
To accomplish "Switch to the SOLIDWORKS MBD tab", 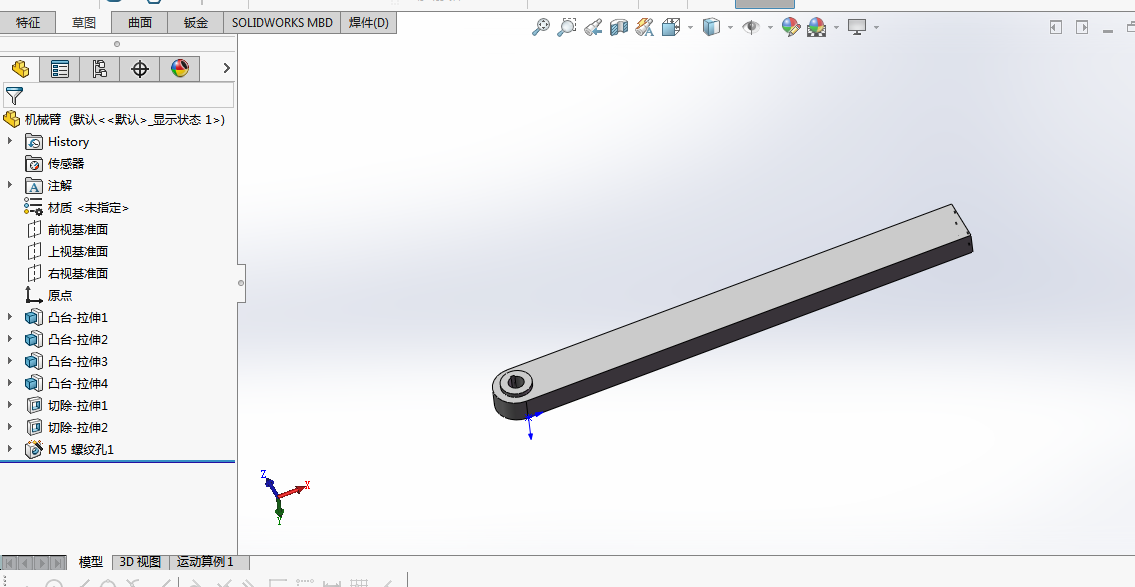I will click(x=282, y=22).
